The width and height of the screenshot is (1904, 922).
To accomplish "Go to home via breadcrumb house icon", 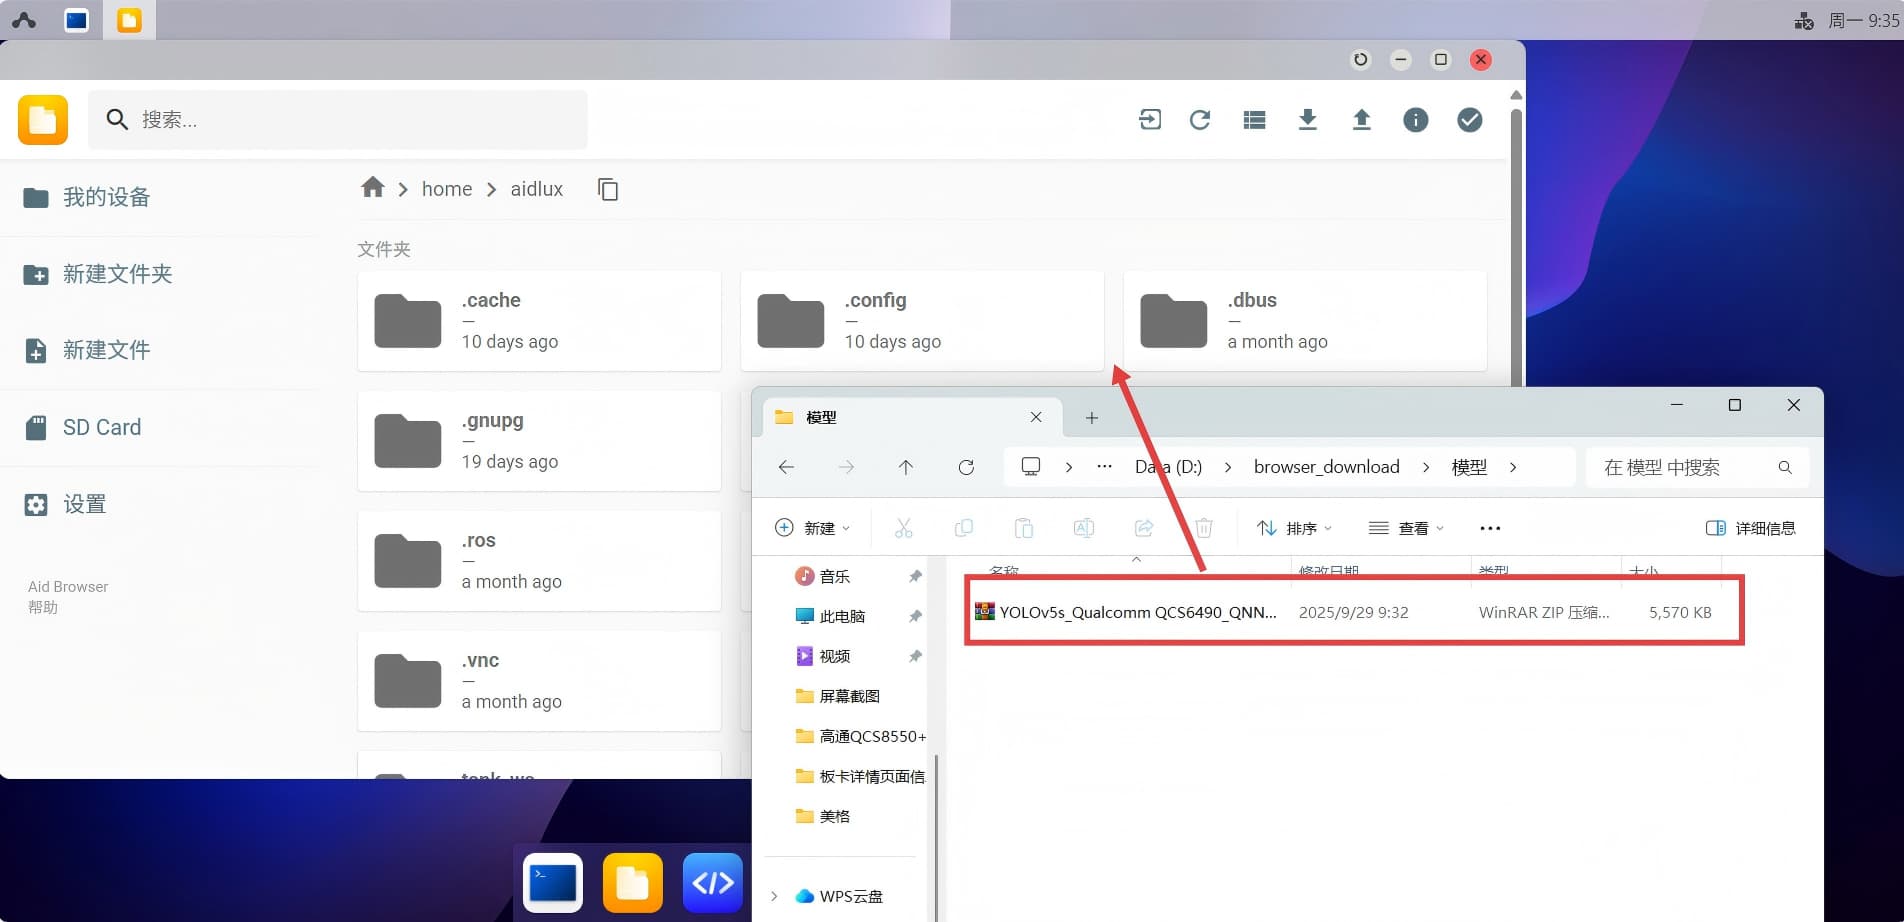I will pos(373,188).
